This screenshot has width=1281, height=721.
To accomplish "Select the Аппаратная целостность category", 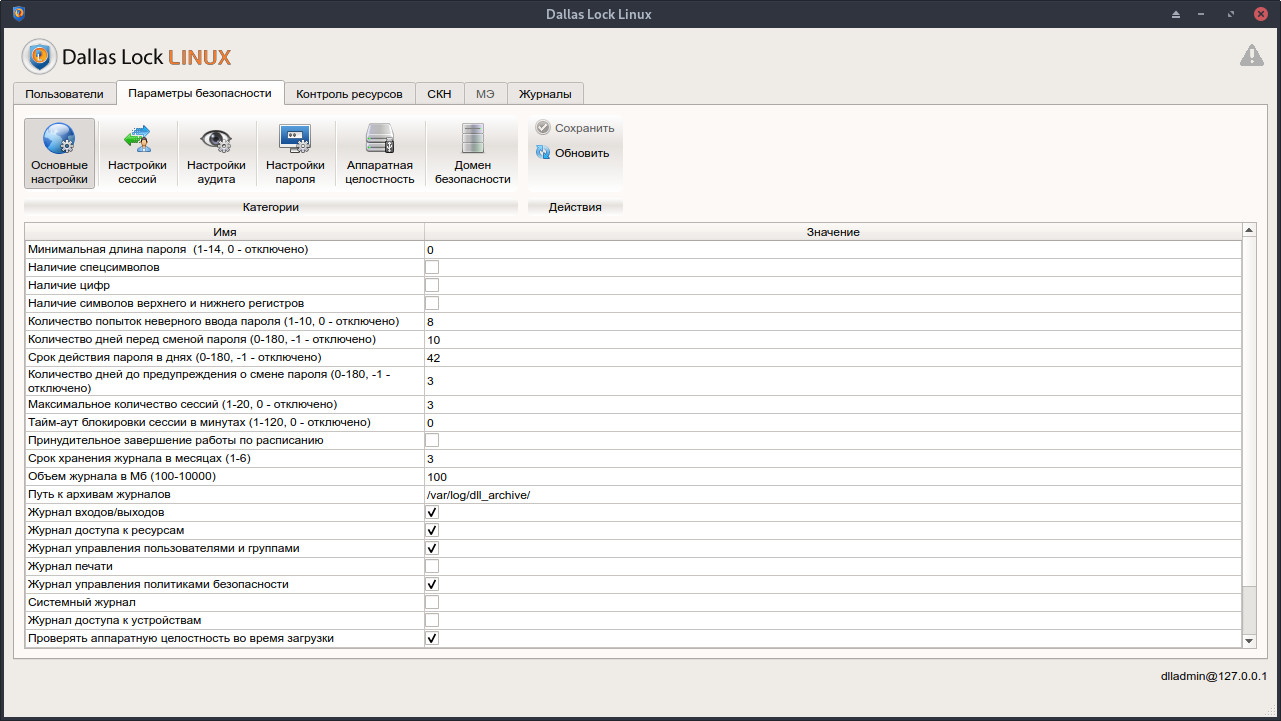I will [380, 152].
